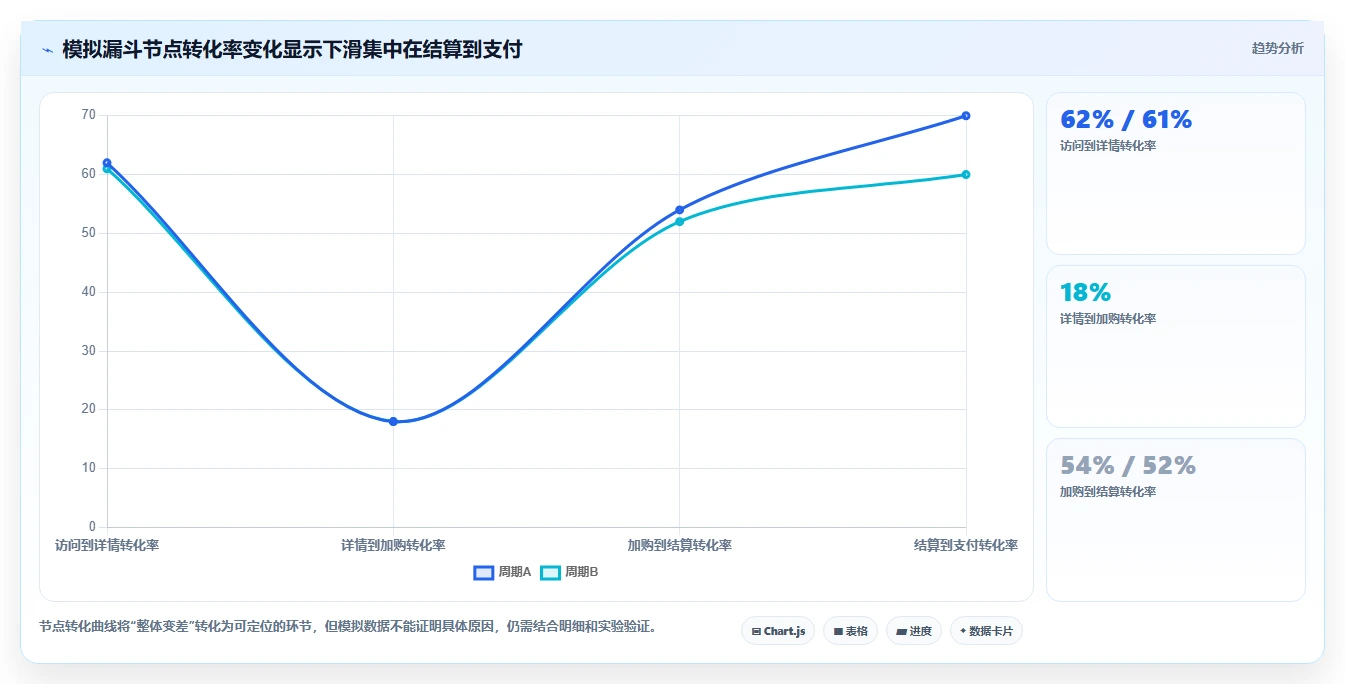
Task: Click the 访问到详情转化率 axis label
Action: [107, 546]
